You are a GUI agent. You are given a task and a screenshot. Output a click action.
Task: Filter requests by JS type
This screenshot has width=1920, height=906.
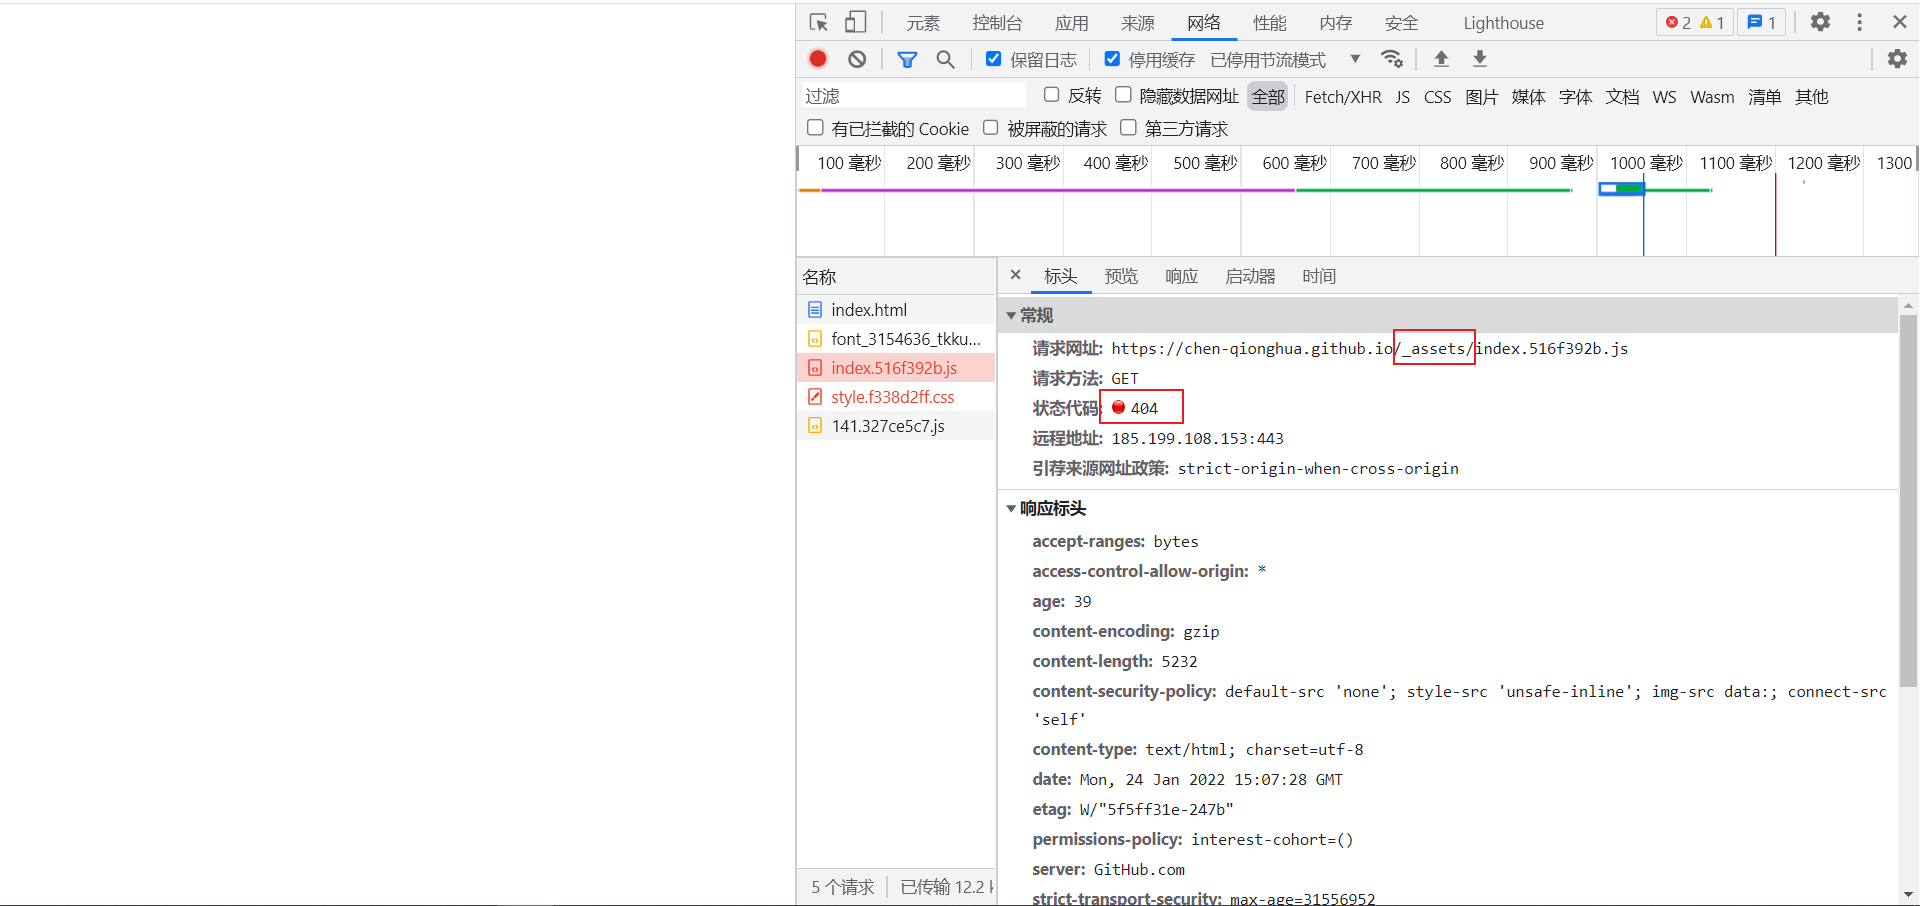coord(1403,97)
